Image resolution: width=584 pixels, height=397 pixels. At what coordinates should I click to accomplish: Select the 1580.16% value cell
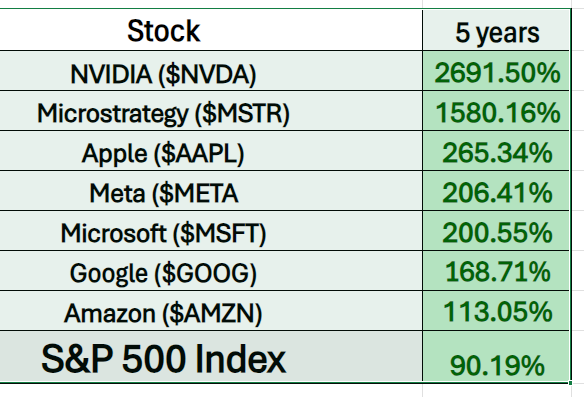[x=496, y=111]
